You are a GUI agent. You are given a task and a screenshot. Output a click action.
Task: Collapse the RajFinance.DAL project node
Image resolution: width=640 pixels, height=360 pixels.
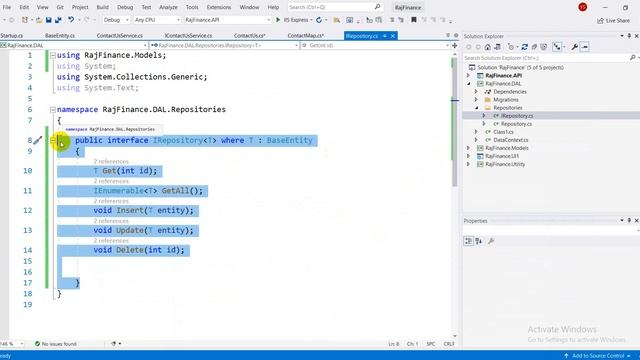click(x=469, y=84)
